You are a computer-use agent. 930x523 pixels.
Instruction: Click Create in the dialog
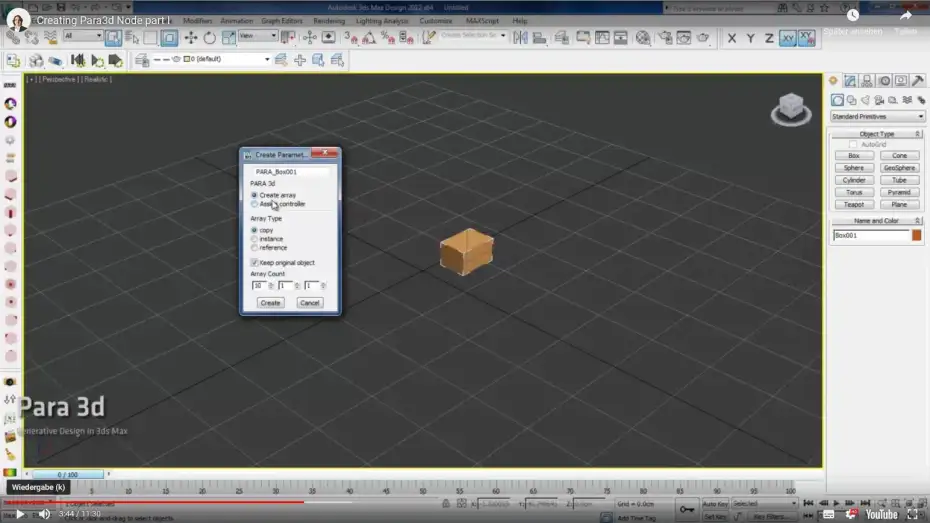coord(270,303)
